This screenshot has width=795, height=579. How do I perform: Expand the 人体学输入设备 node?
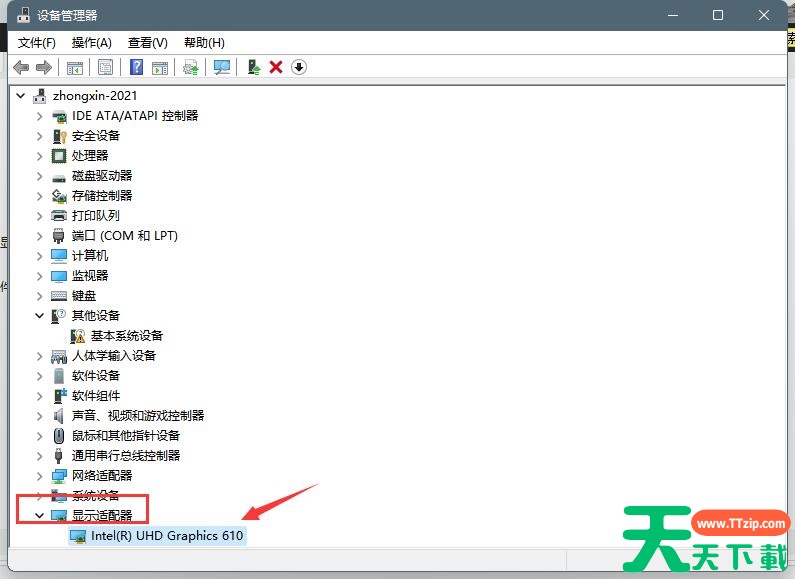(40, 356)
